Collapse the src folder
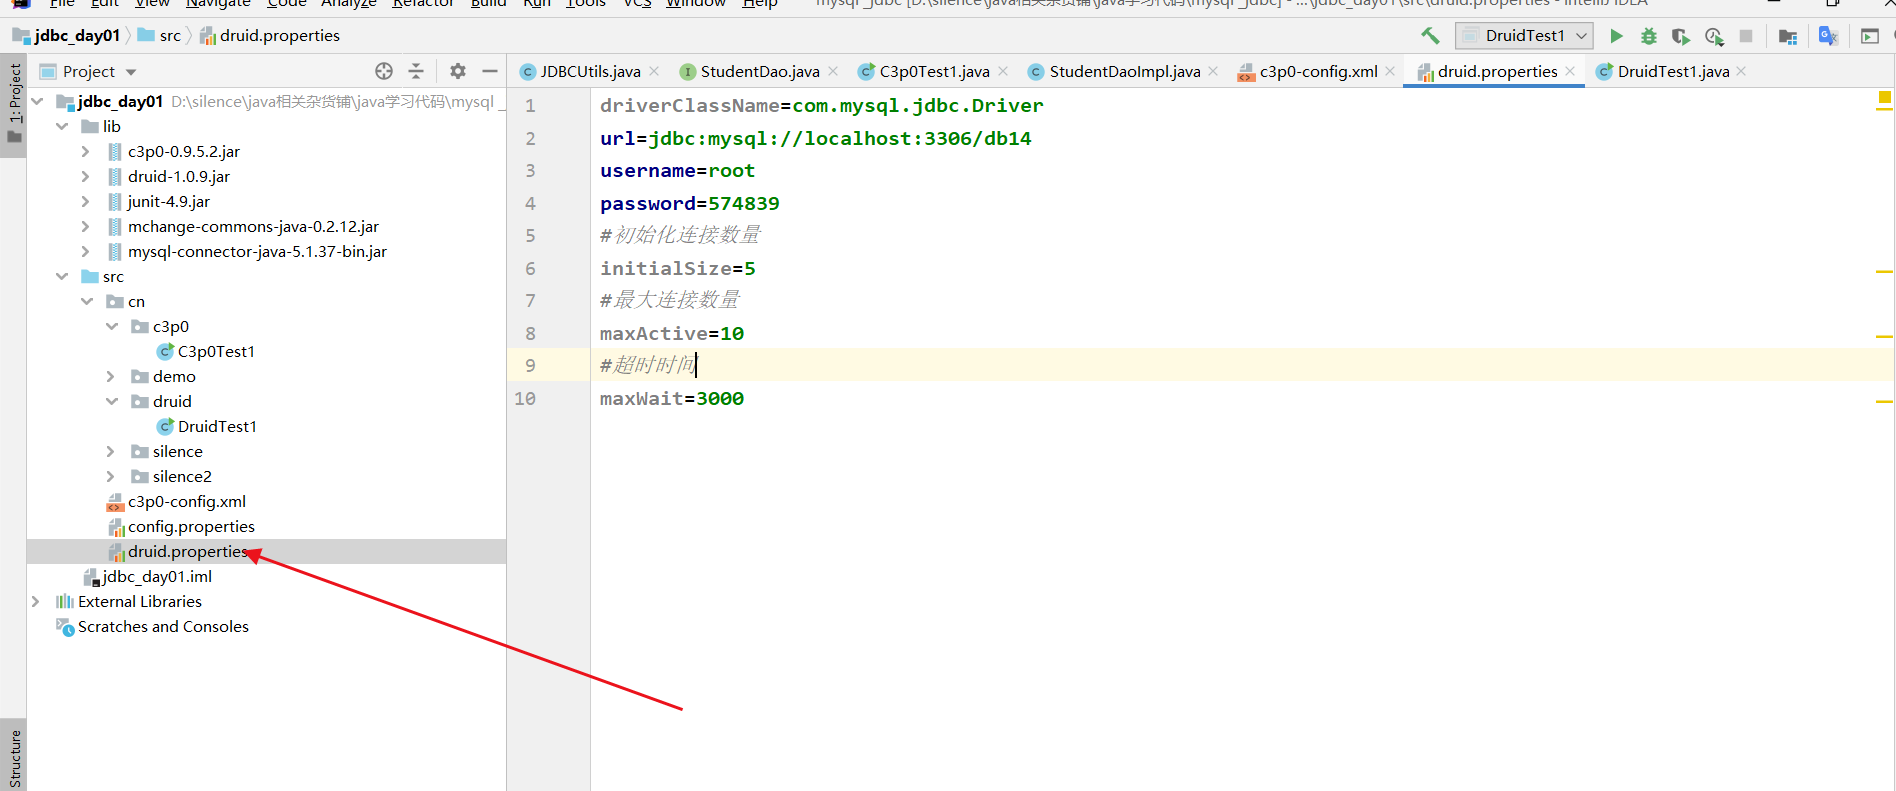 pyautogui.click(x=62, y=276)
